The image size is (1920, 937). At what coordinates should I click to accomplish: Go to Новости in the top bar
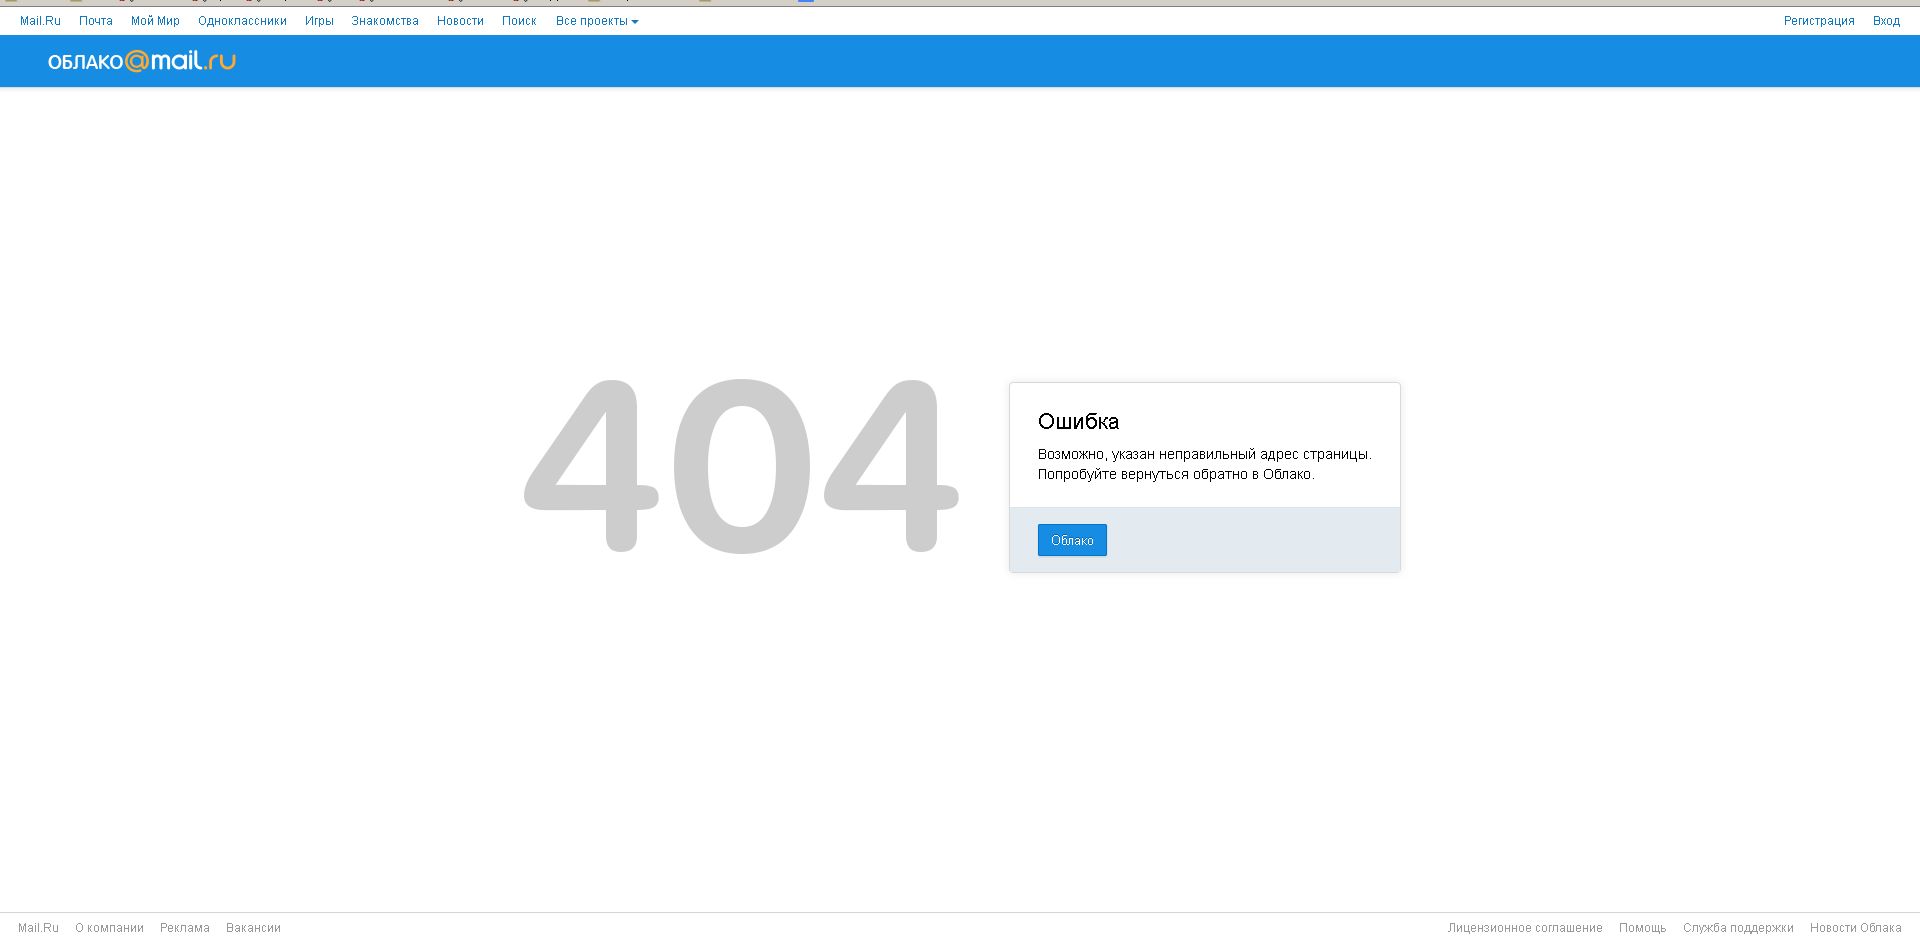(460, 21)
